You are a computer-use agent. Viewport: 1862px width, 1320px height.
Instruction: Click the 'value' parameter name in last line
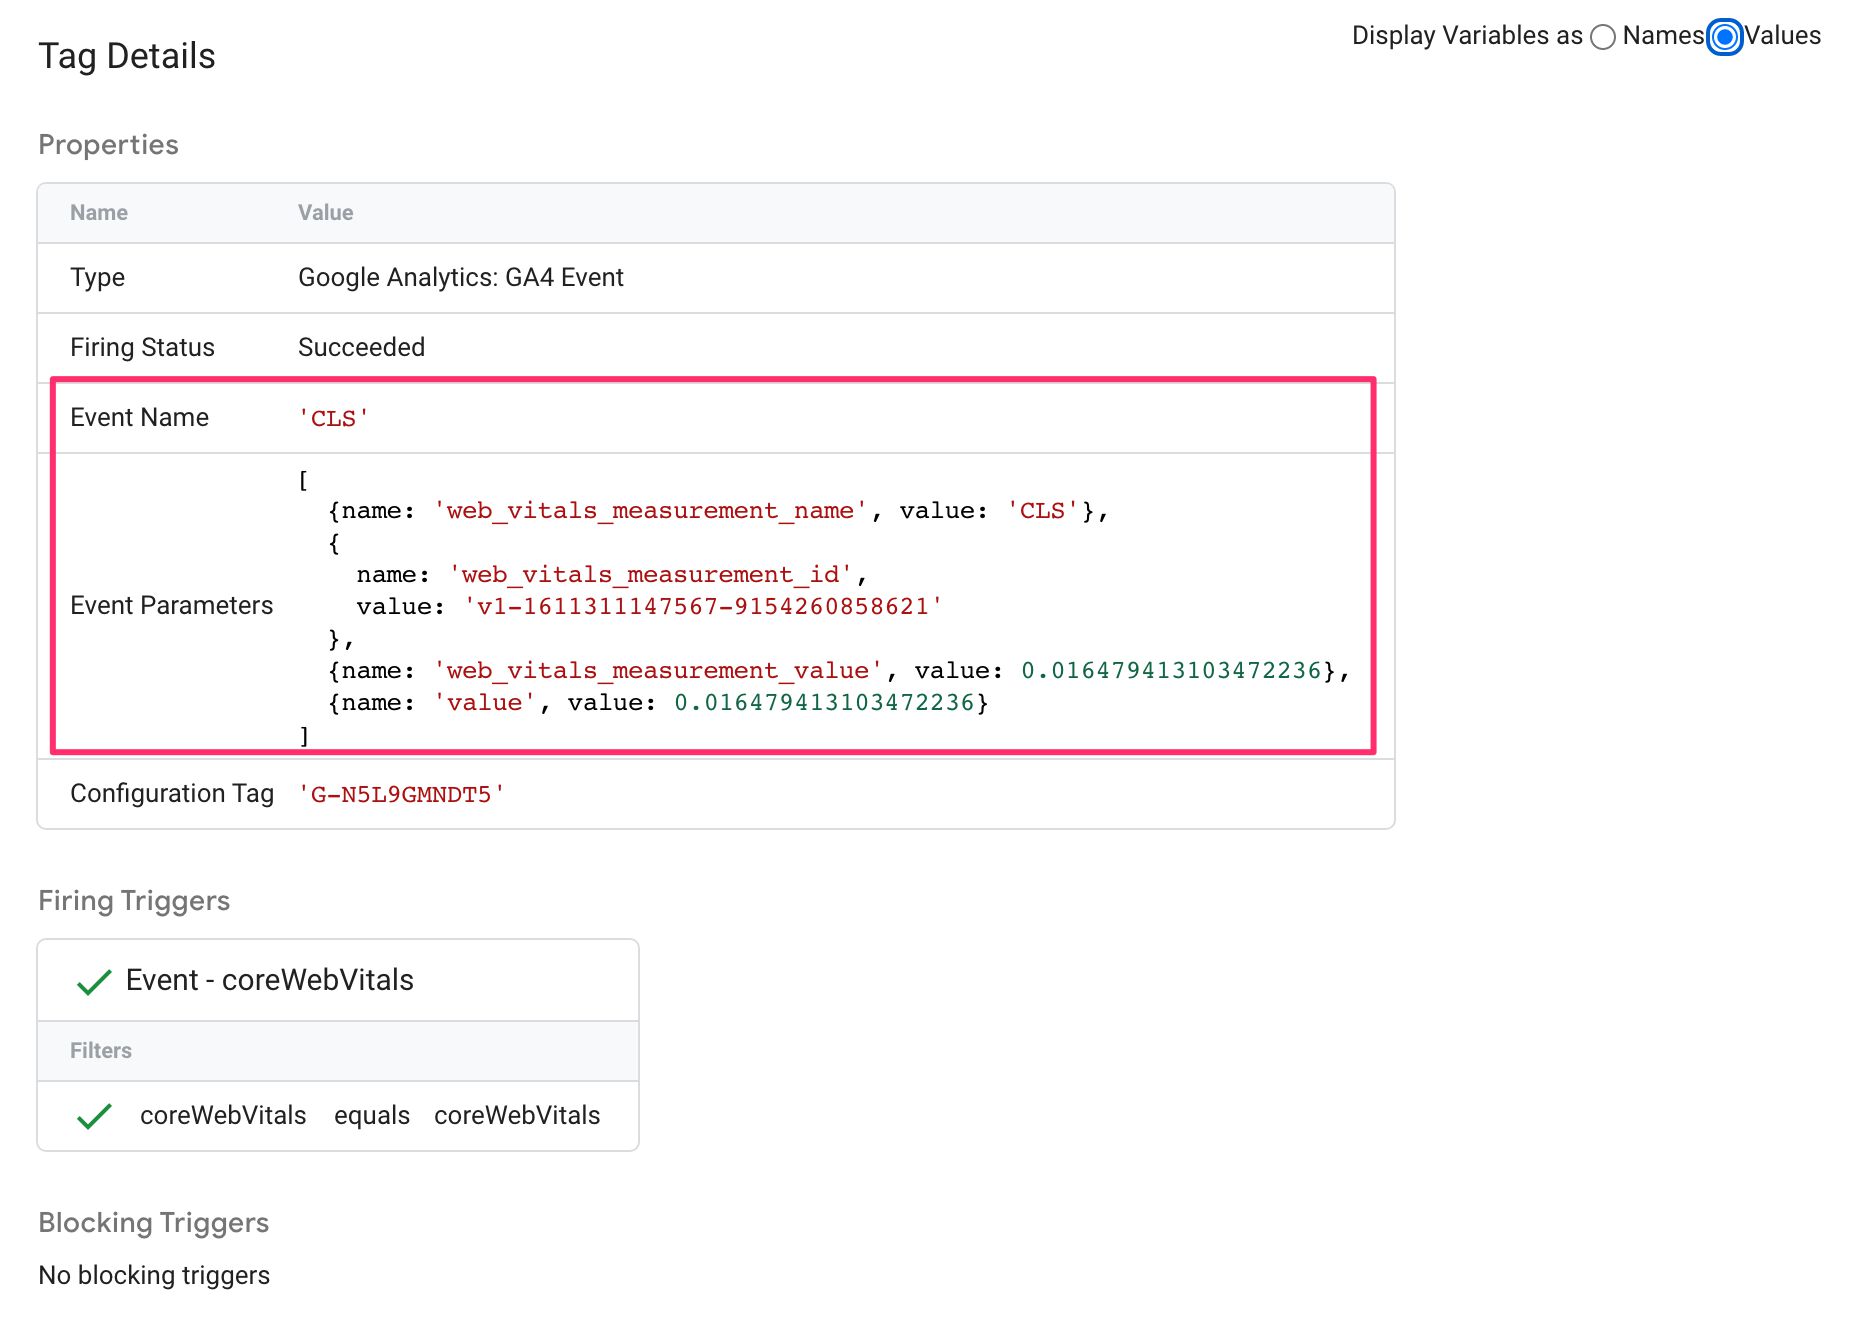[x=484, y=703]
